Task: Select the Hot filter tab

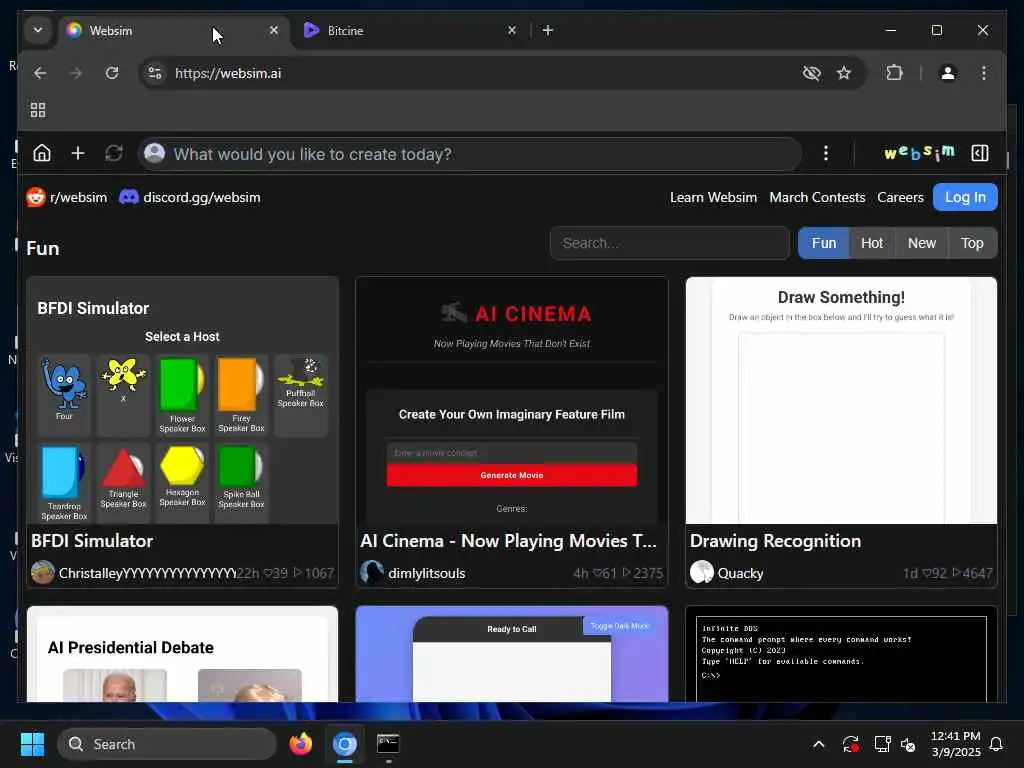Action: (872, 243)
